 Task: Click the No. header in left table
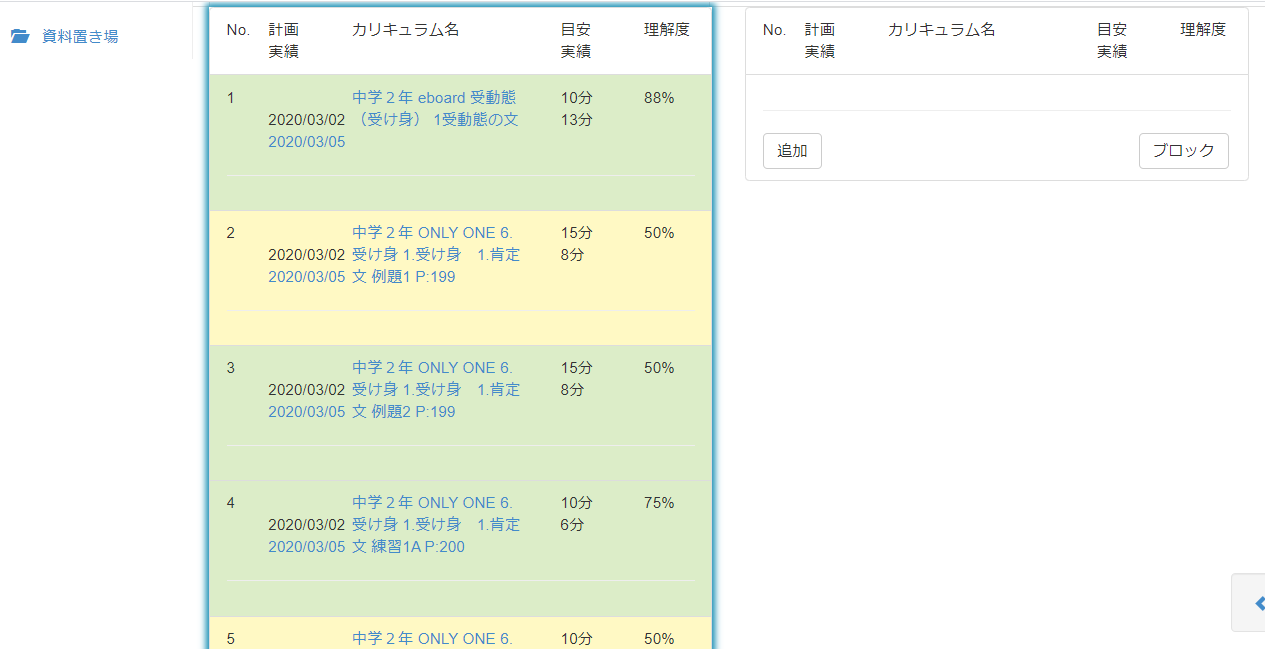pos(238,30)
